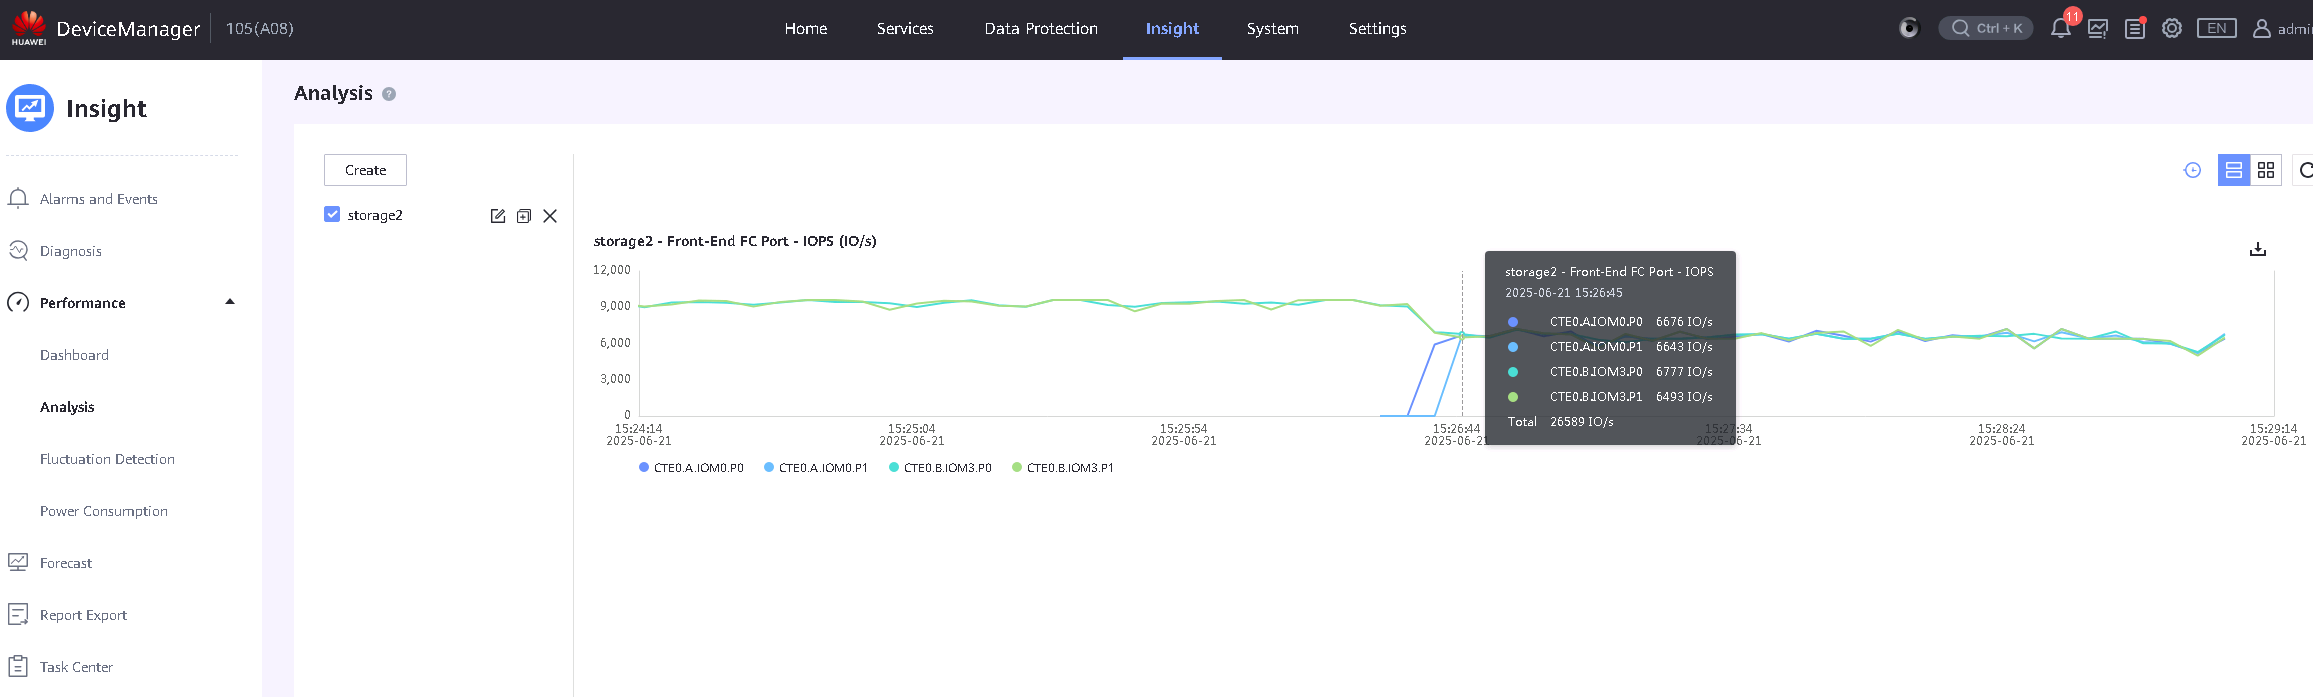The image size is (2313, 697).
Task: Open Task Center in the sidebar
Action: [76, 667]
